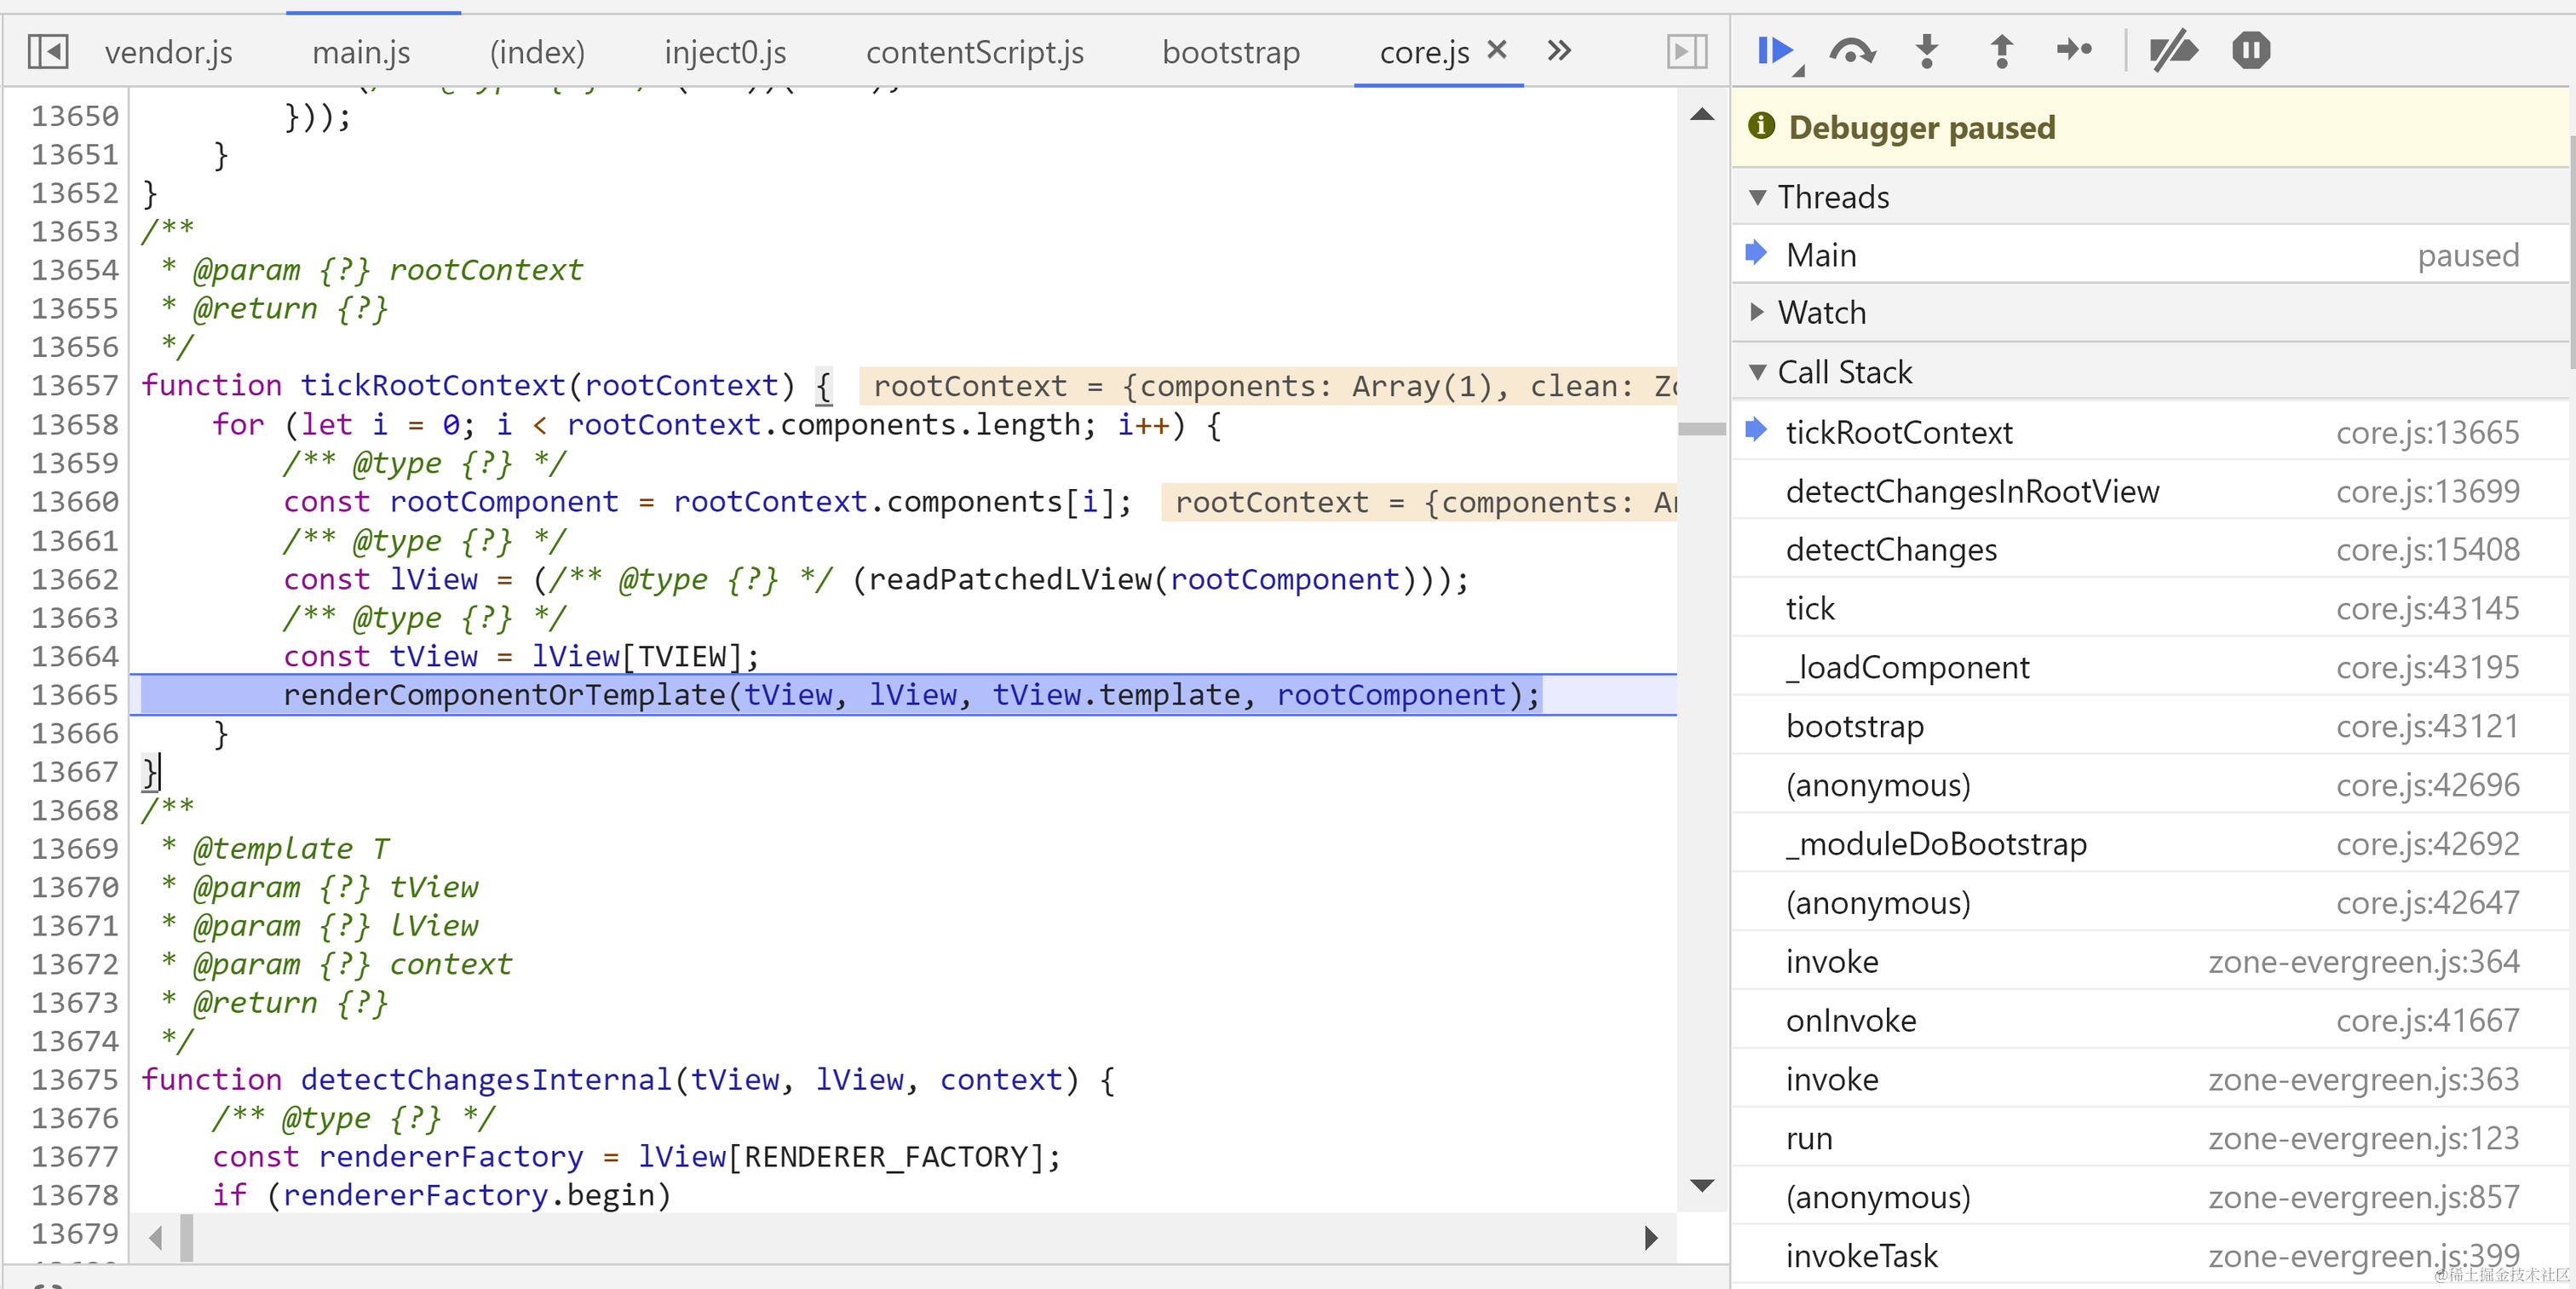Click the Step button

tap(2074, 50)
